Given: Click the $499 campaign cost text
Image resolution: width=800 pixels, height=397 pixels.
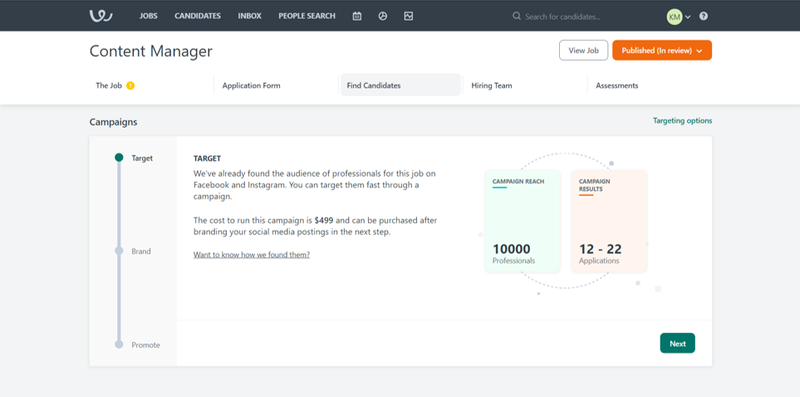Looking at the screenshot, I should (x=324, y=220).
